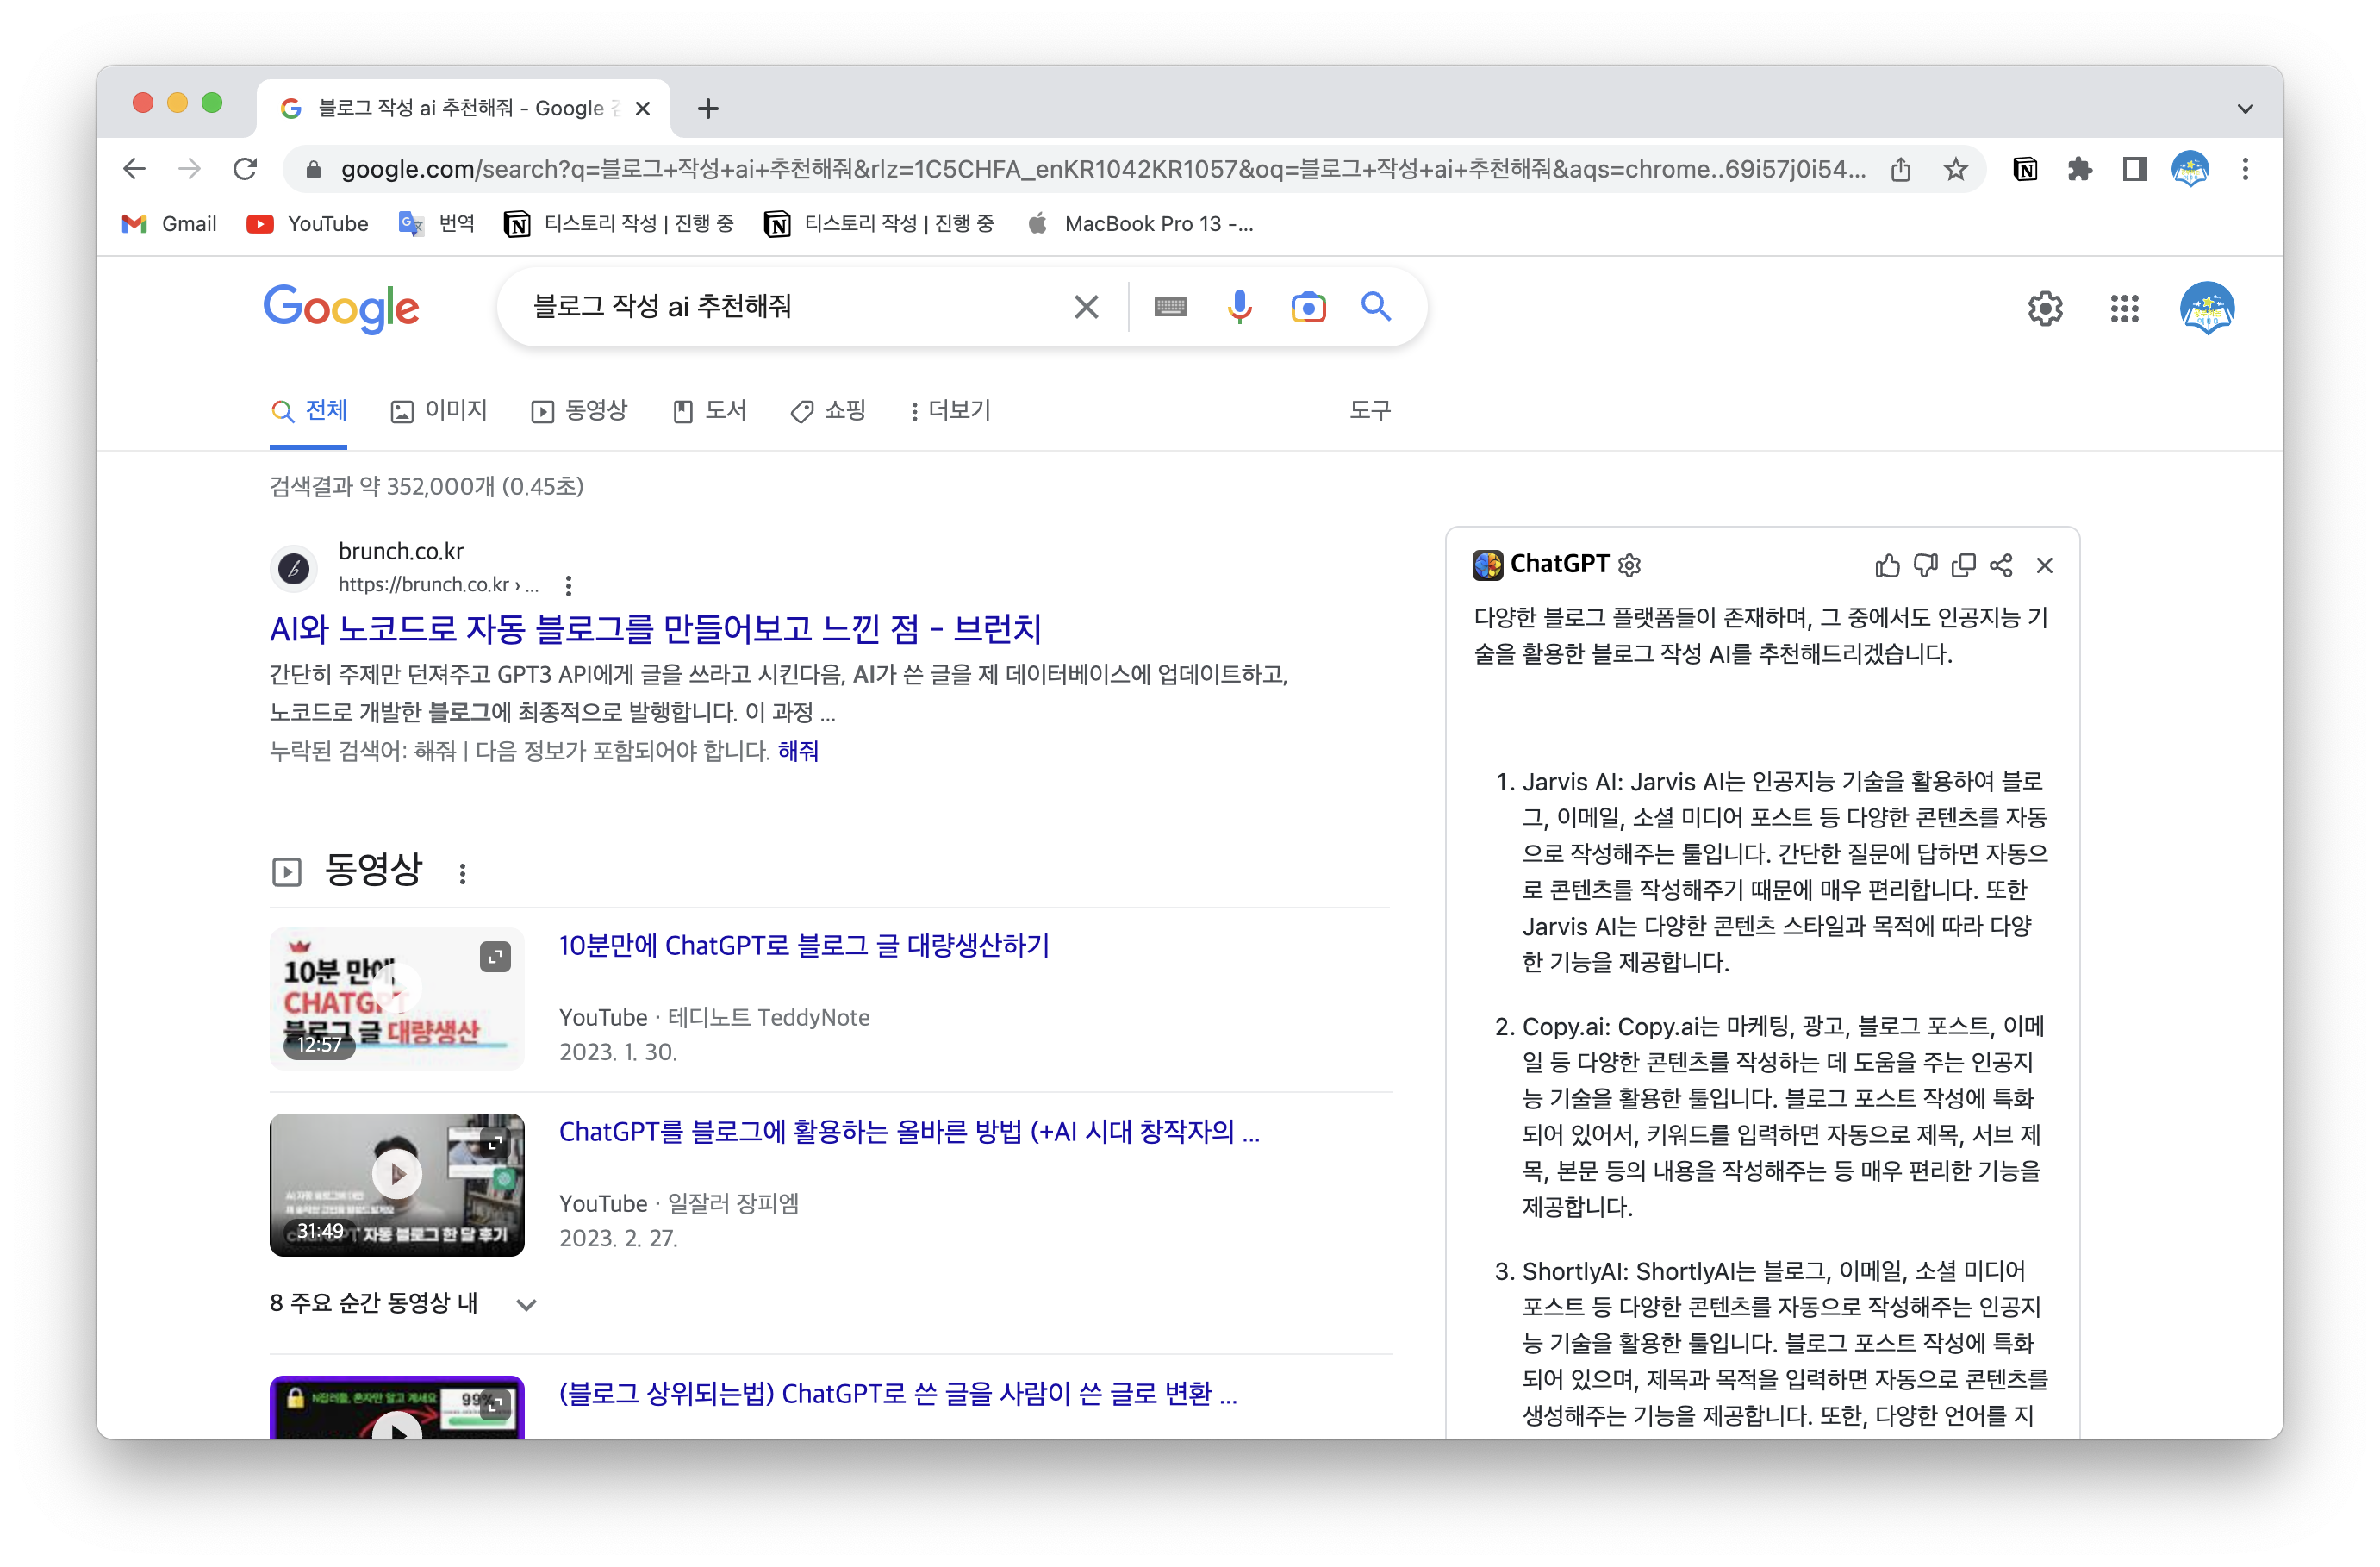Bookmark this page with star icon
The width and height of the screenshot is (2380, 1567).
(x=1956, y=169)
